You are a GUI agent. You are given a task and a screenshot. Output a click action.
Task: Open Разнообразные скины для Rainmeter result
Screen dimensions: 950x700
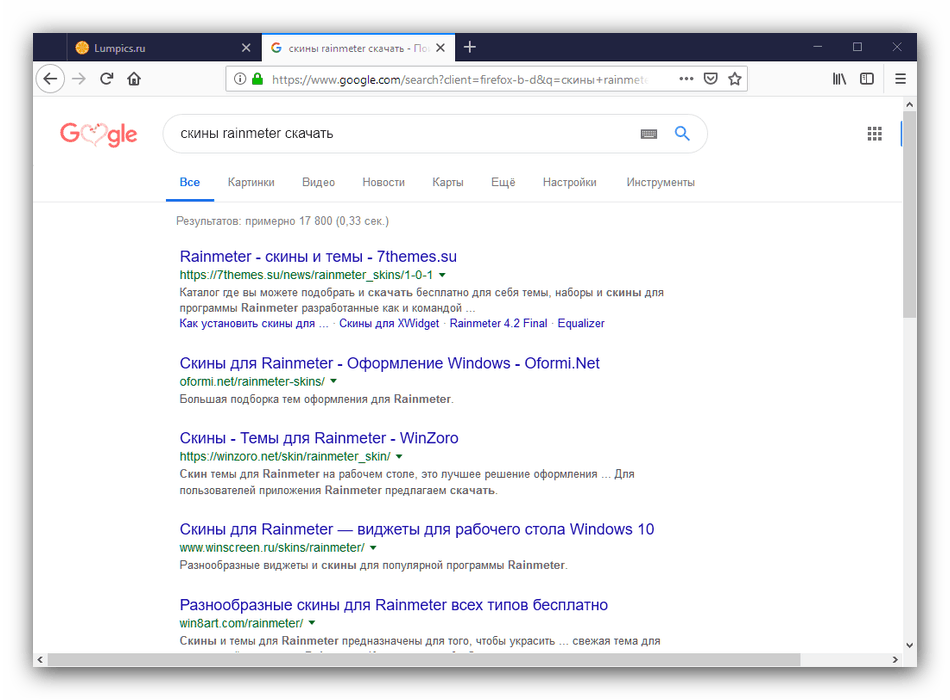click(x=394, y=605)
